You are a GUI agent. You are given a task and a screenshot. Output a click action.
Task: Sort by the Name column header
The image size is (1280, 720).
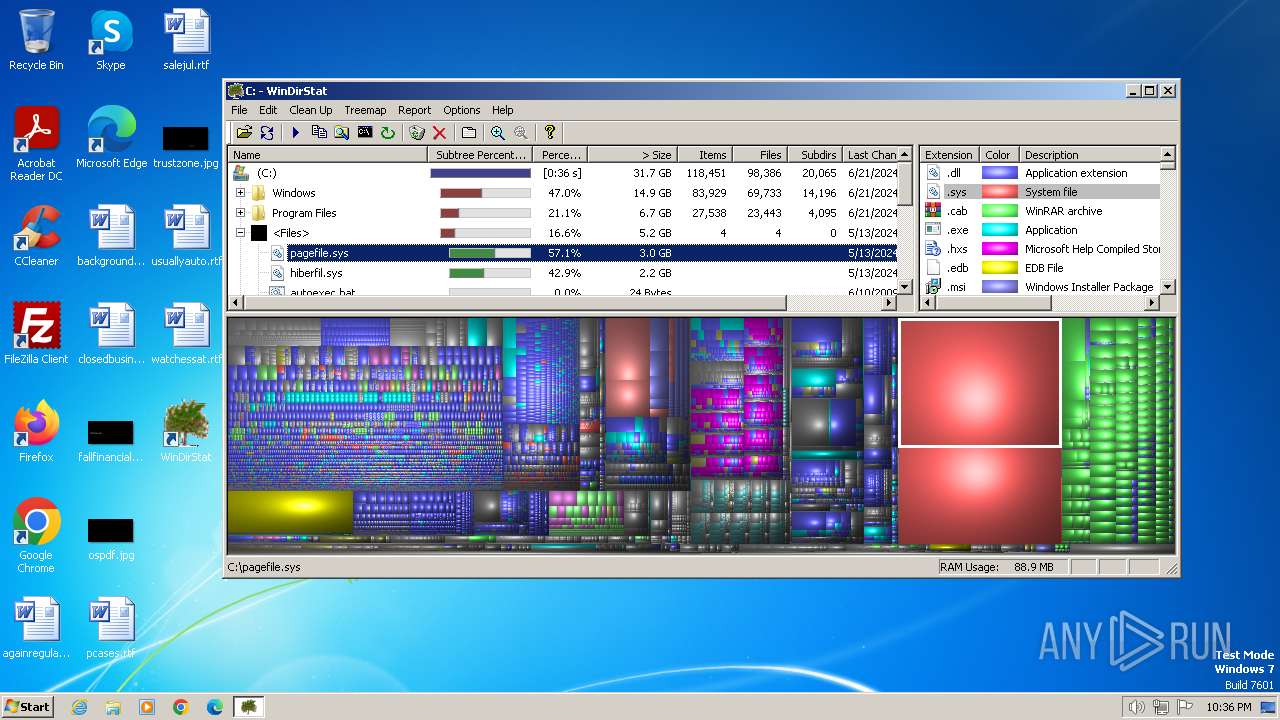328,155
